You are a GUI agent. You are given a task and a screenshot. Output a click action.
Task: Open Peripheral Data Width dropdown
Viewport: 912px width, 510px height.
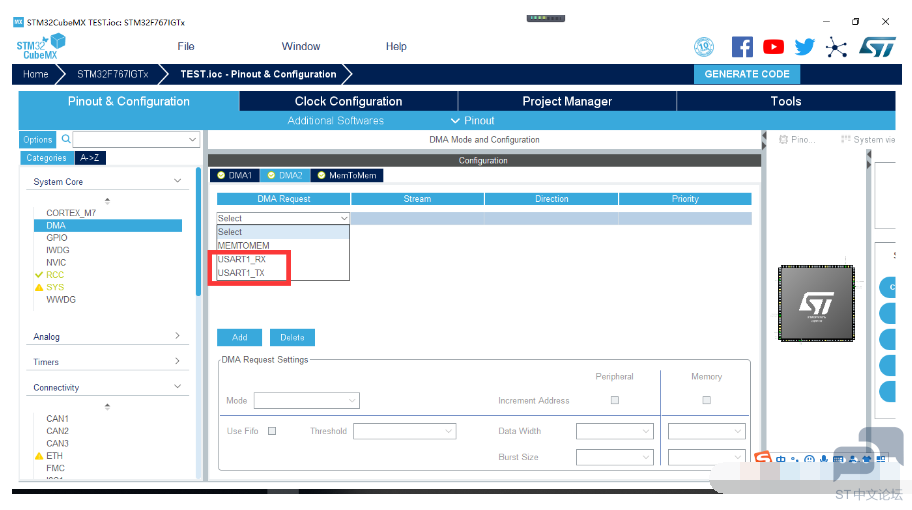(615, 431)
